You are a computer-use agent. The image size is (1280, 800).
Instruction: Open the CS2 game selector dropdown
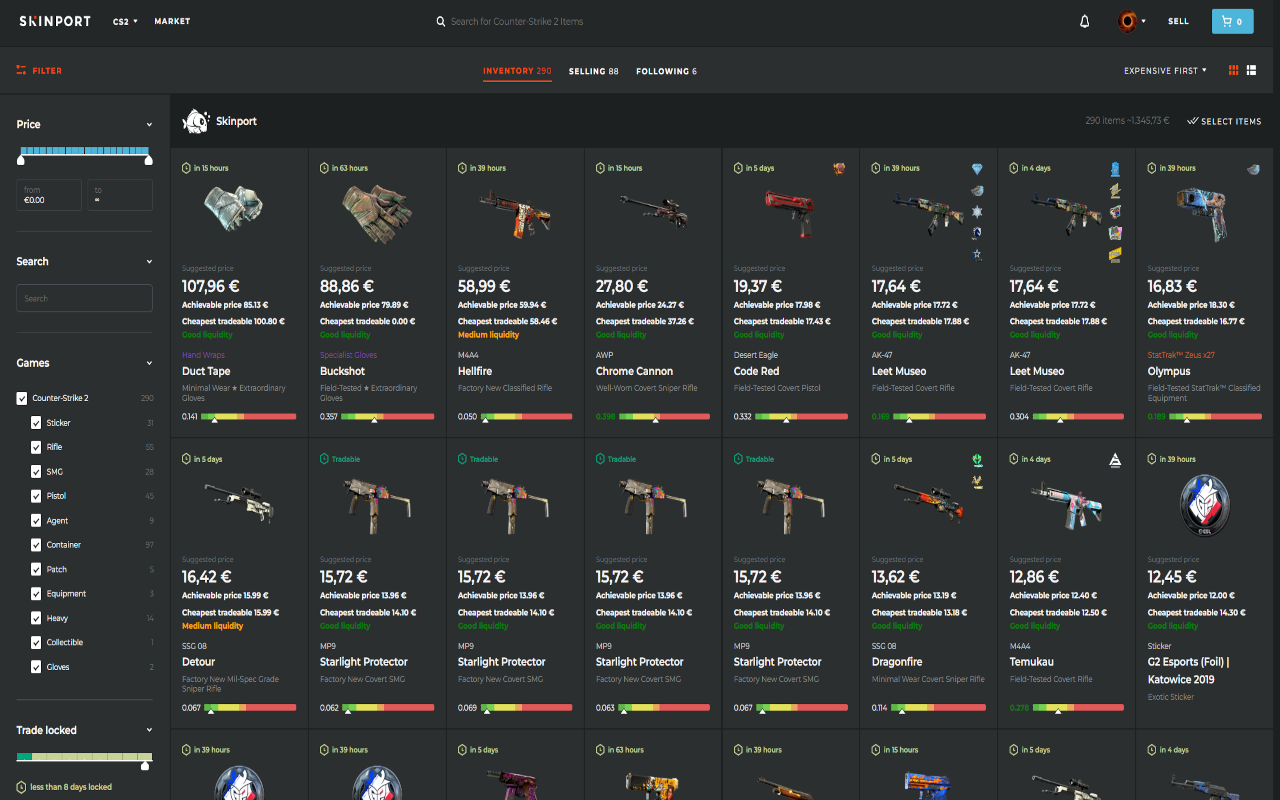tap(125, 21)
